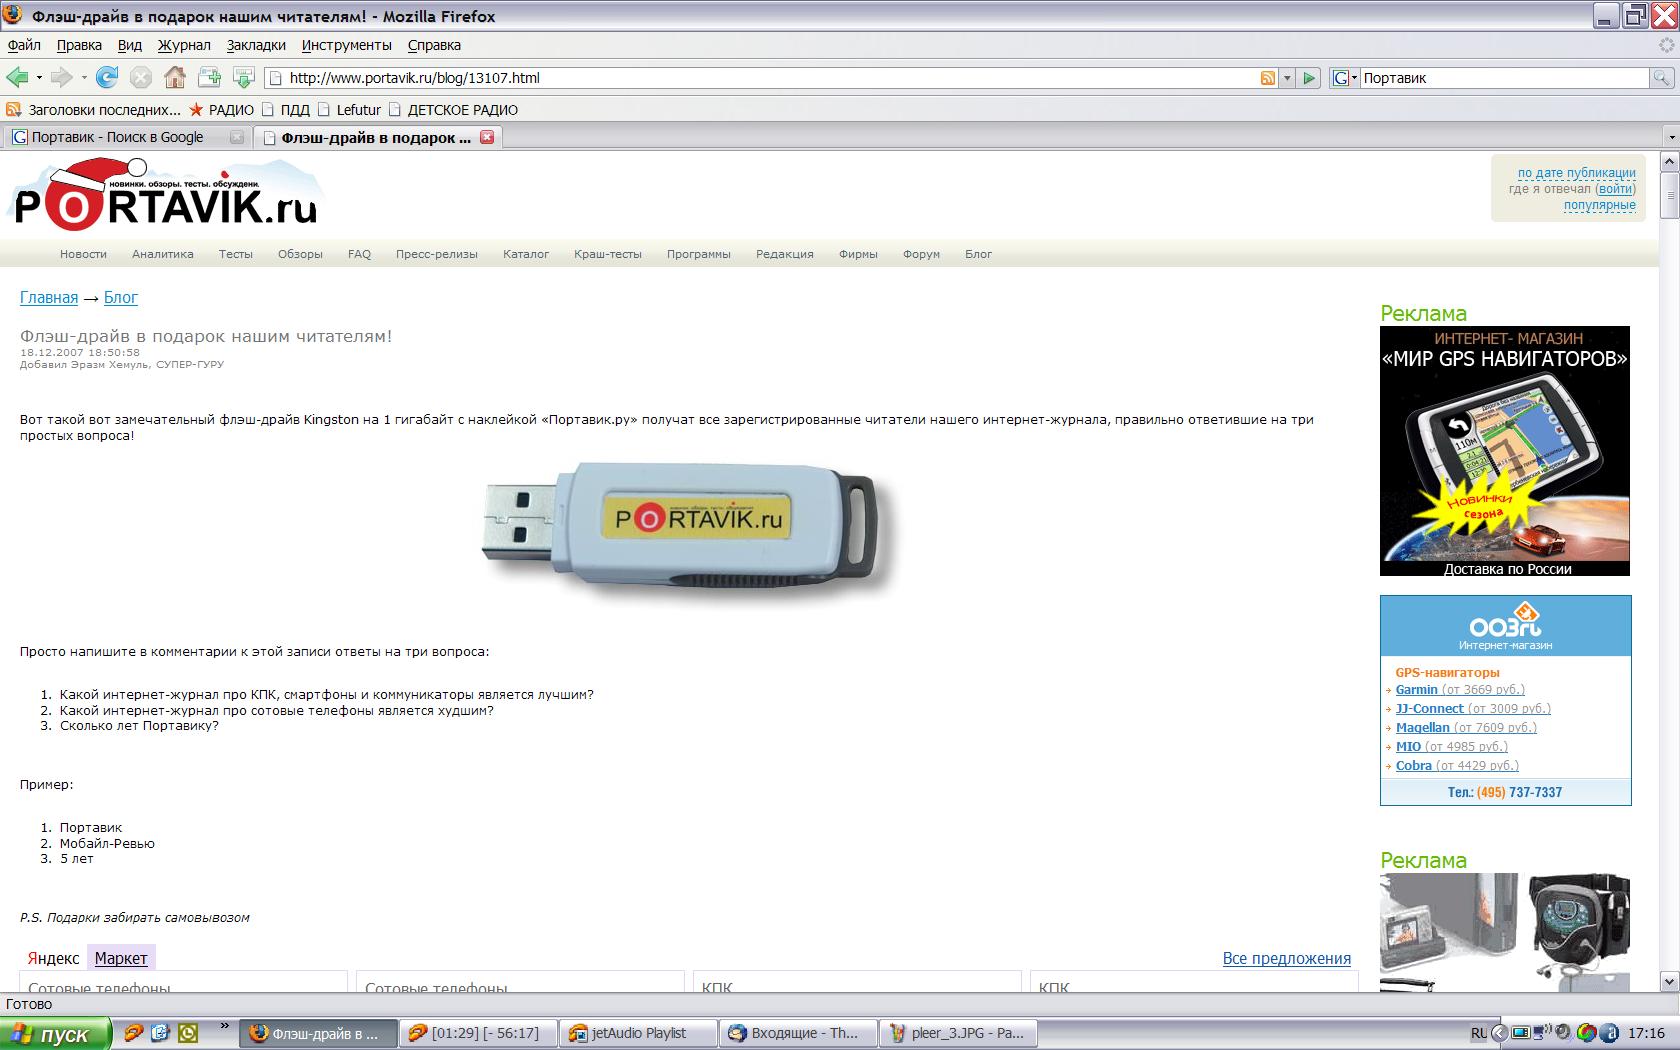The width and height of the screenshot is (1680, 1050).
Task: Select the 'Флэш-драйв в подарок' tab
Action: pyautogui.click(x=378, y=137)
